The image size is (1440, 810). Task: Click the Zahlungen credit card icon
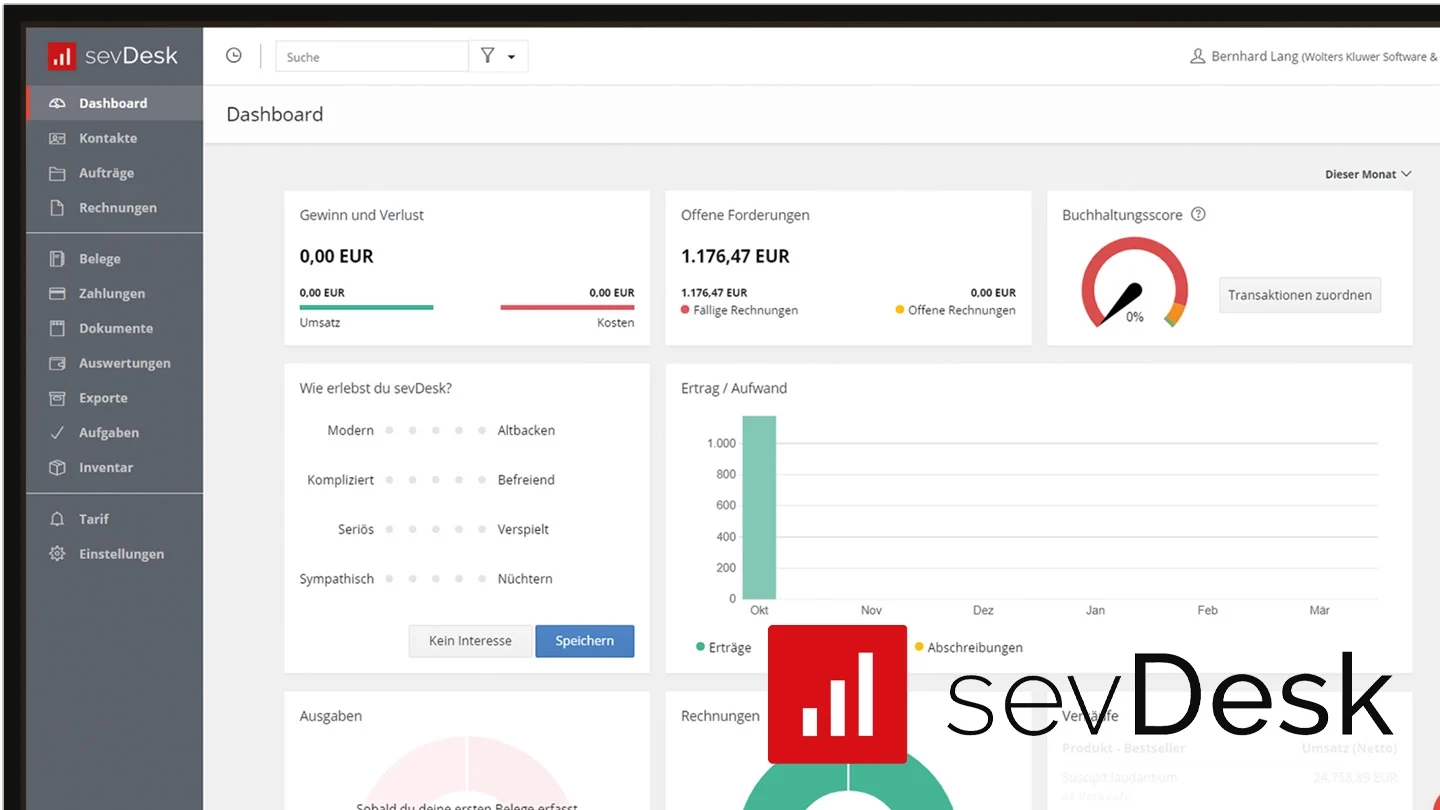point(57,294)
